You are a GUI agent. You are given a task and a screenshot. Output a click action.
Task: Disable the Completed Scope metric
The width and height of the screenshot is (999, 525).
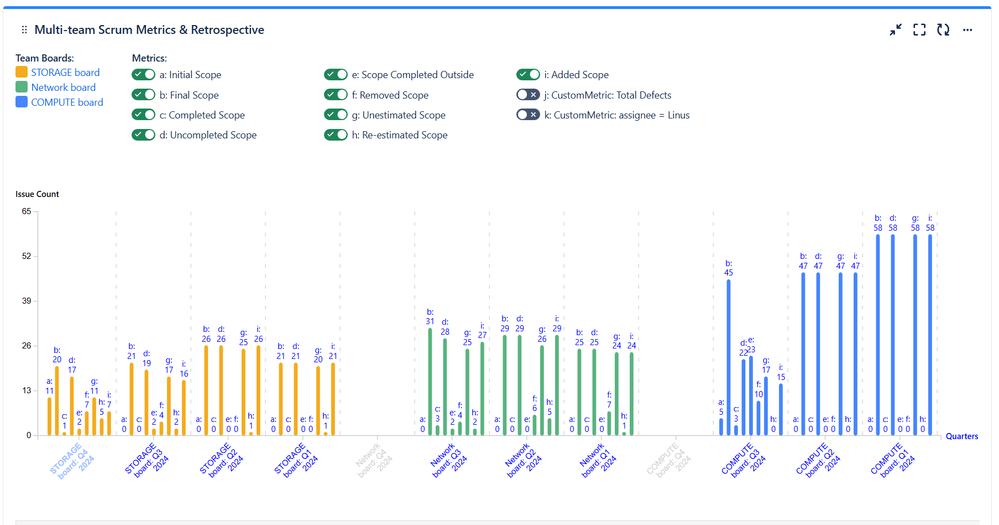tap(143, 115)
